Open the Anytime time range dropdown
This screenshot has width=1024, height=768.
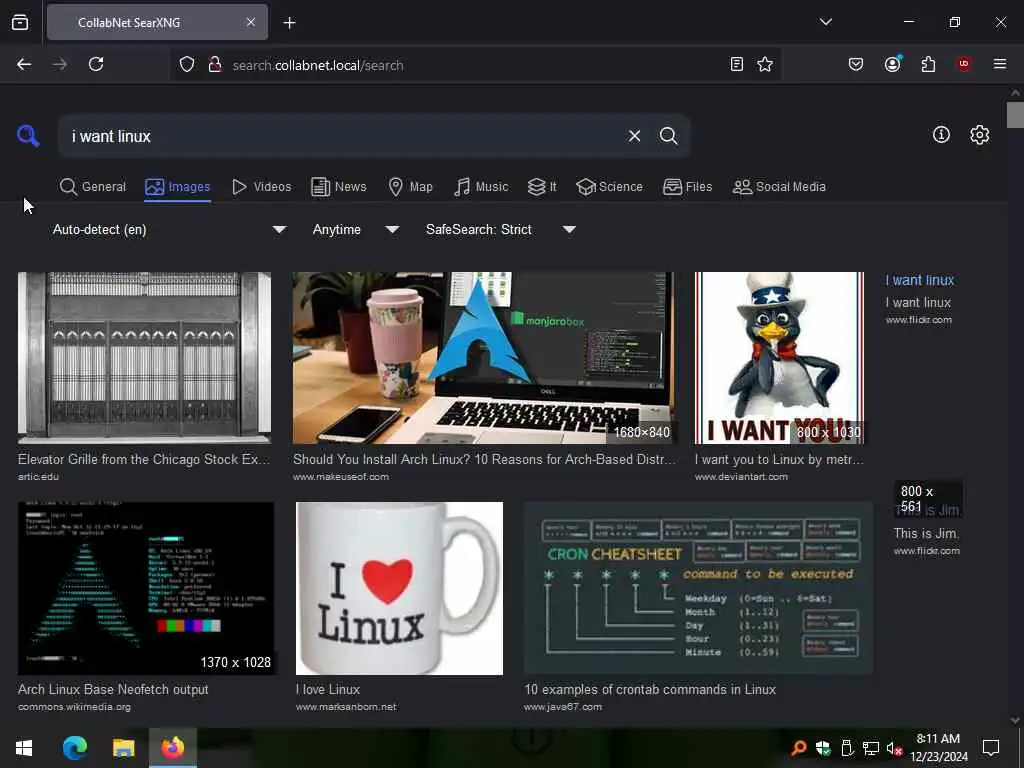[x=355, y=229]
